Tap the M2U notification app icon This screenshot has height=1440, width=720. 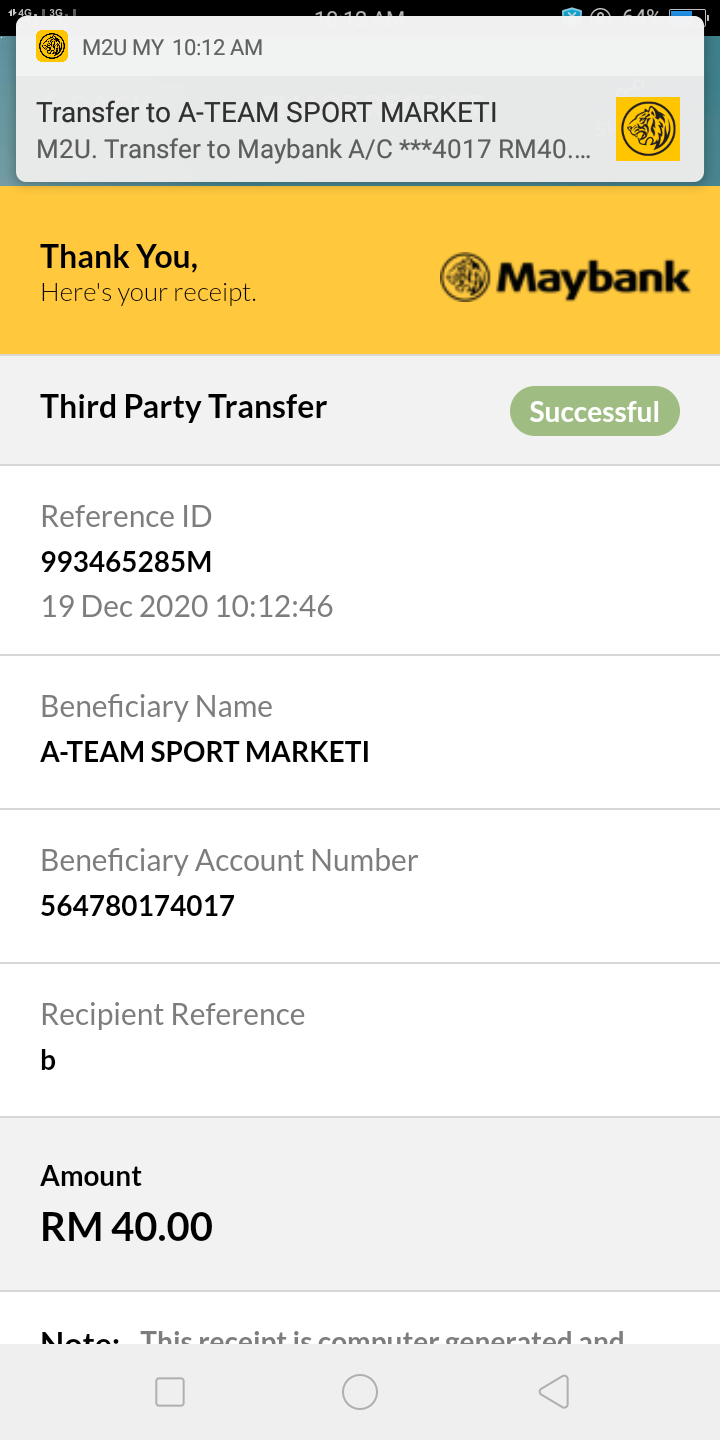point(52,47)
